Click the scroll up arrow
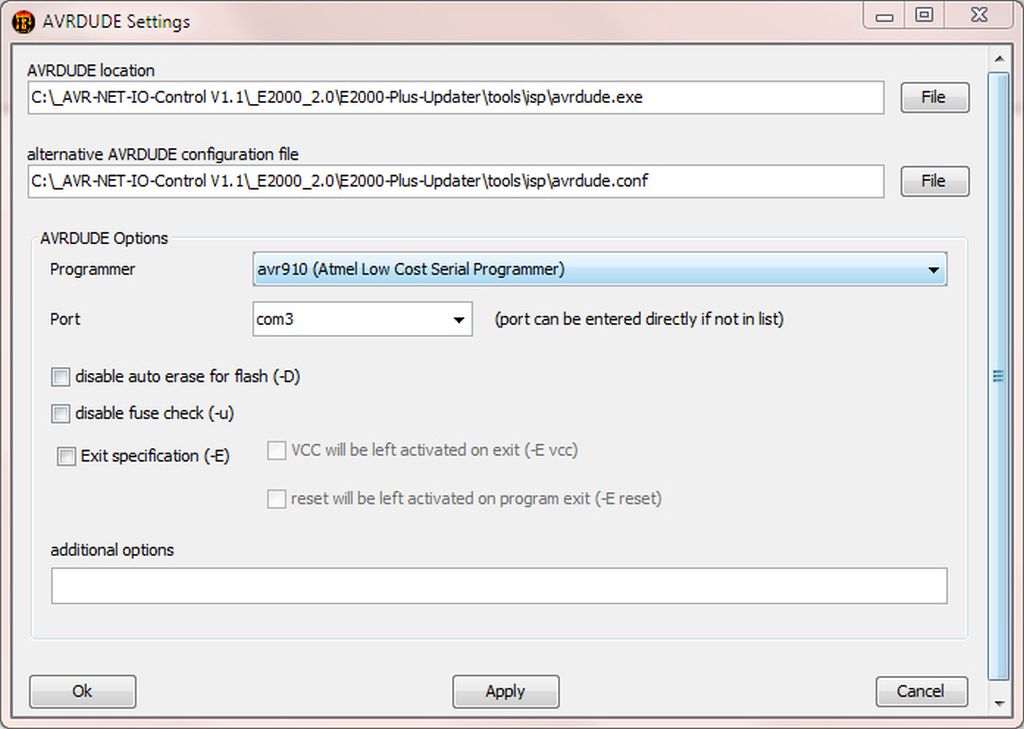This screenshot has width=1024, height=729. coord(997,60)
